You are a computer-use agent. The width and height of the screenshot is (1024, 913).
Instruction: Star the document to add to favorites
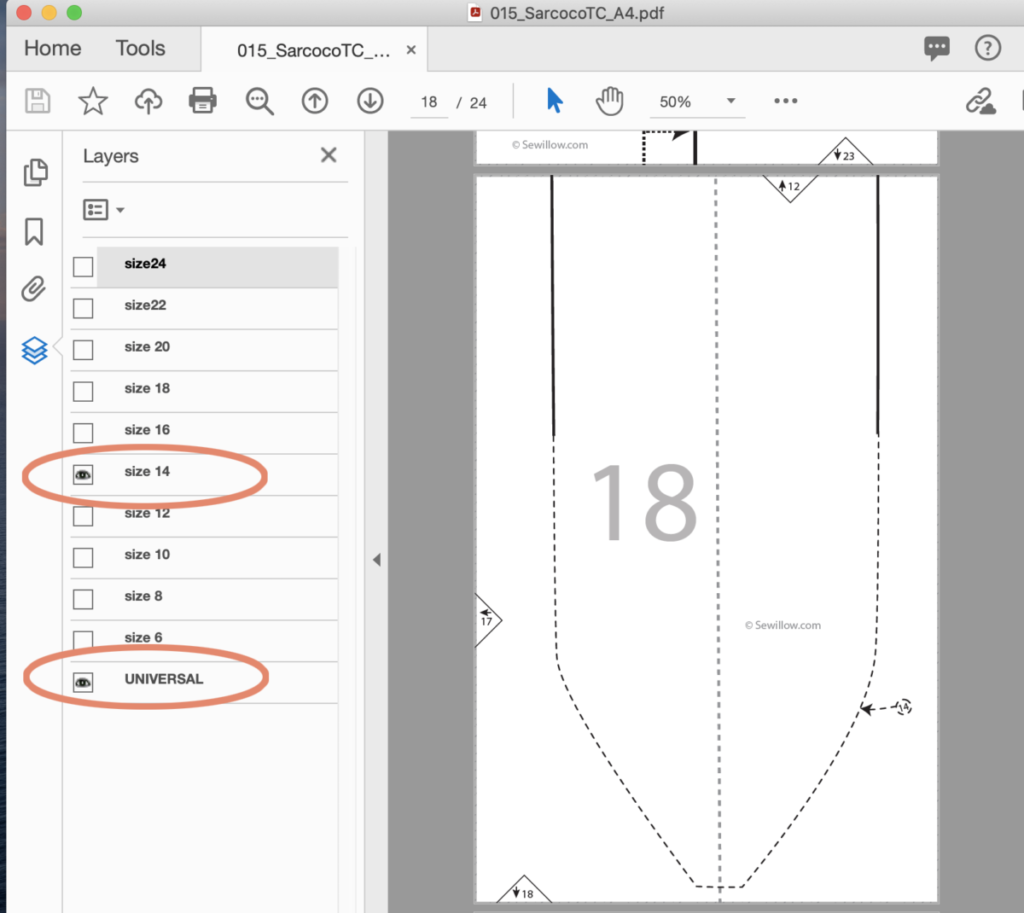click(92, 101)
